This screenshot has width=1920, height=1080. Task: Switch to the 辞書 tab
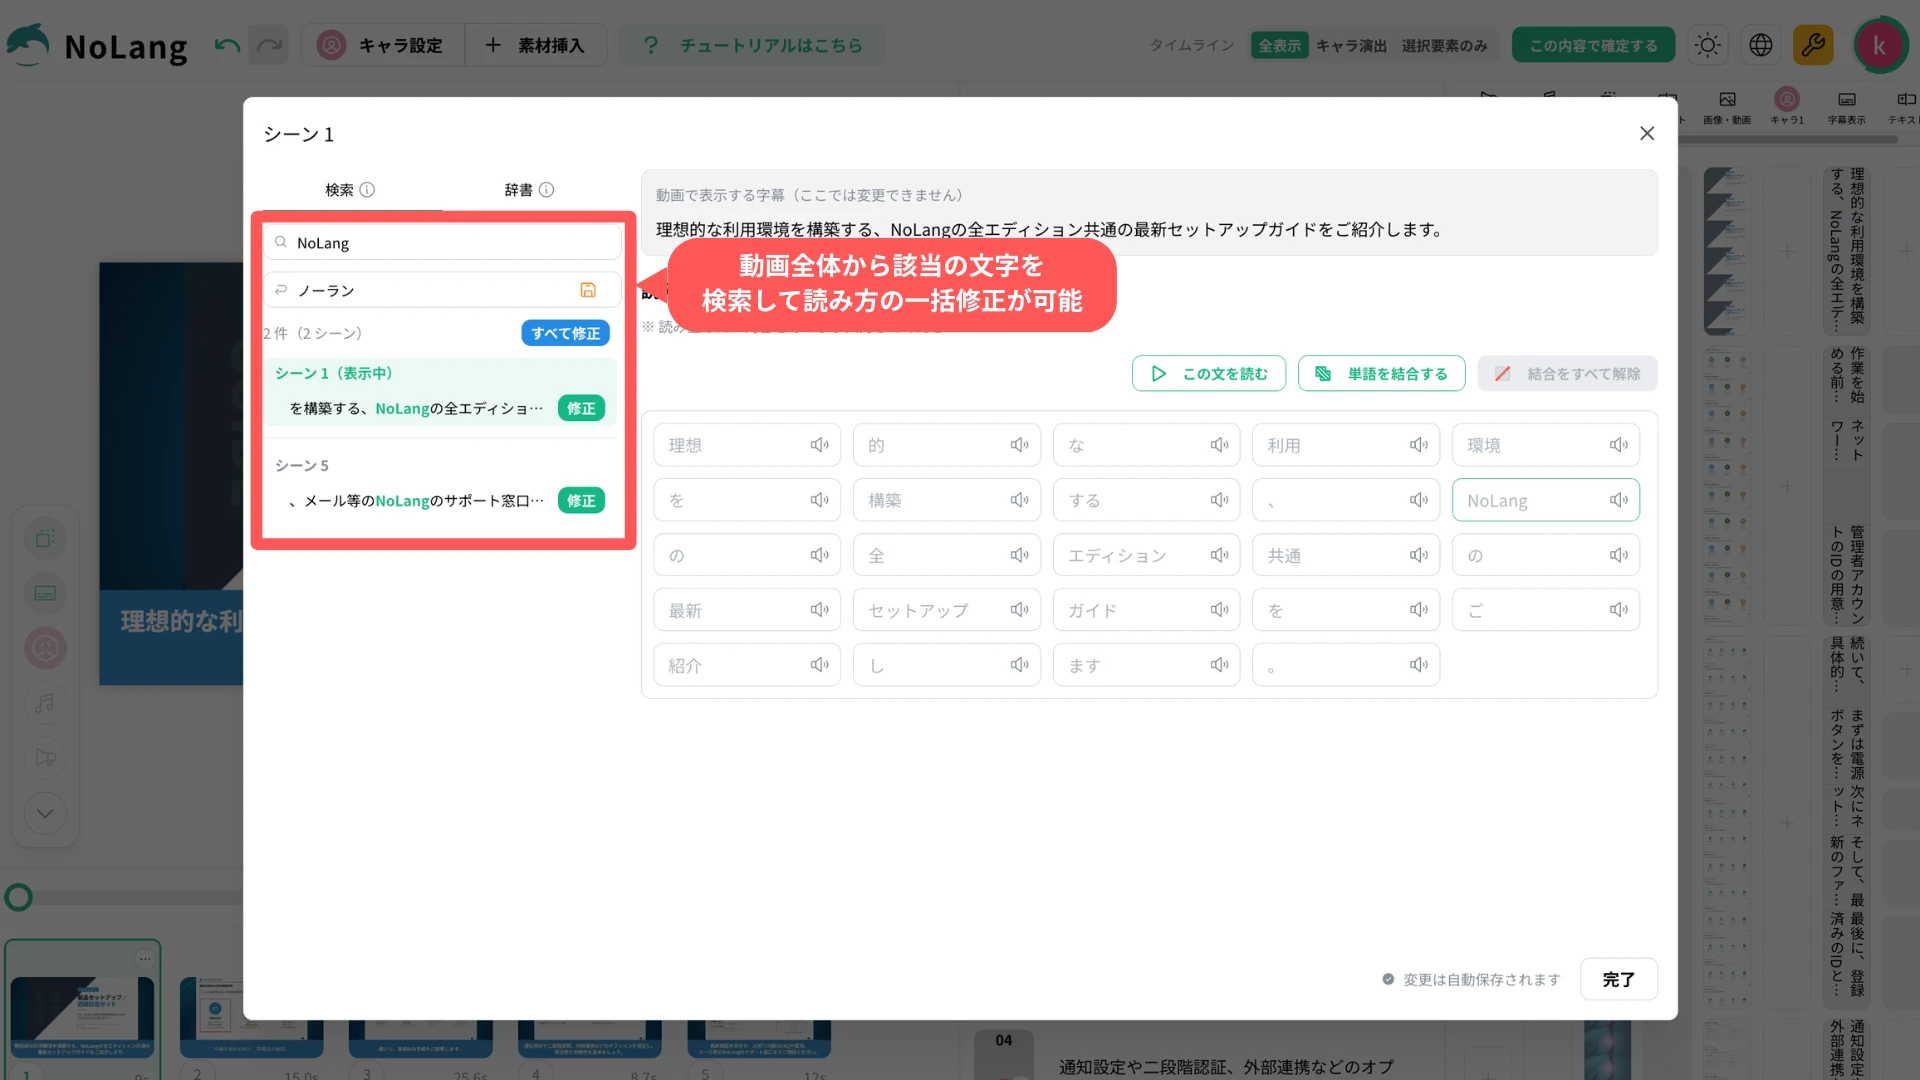point(528,190)
